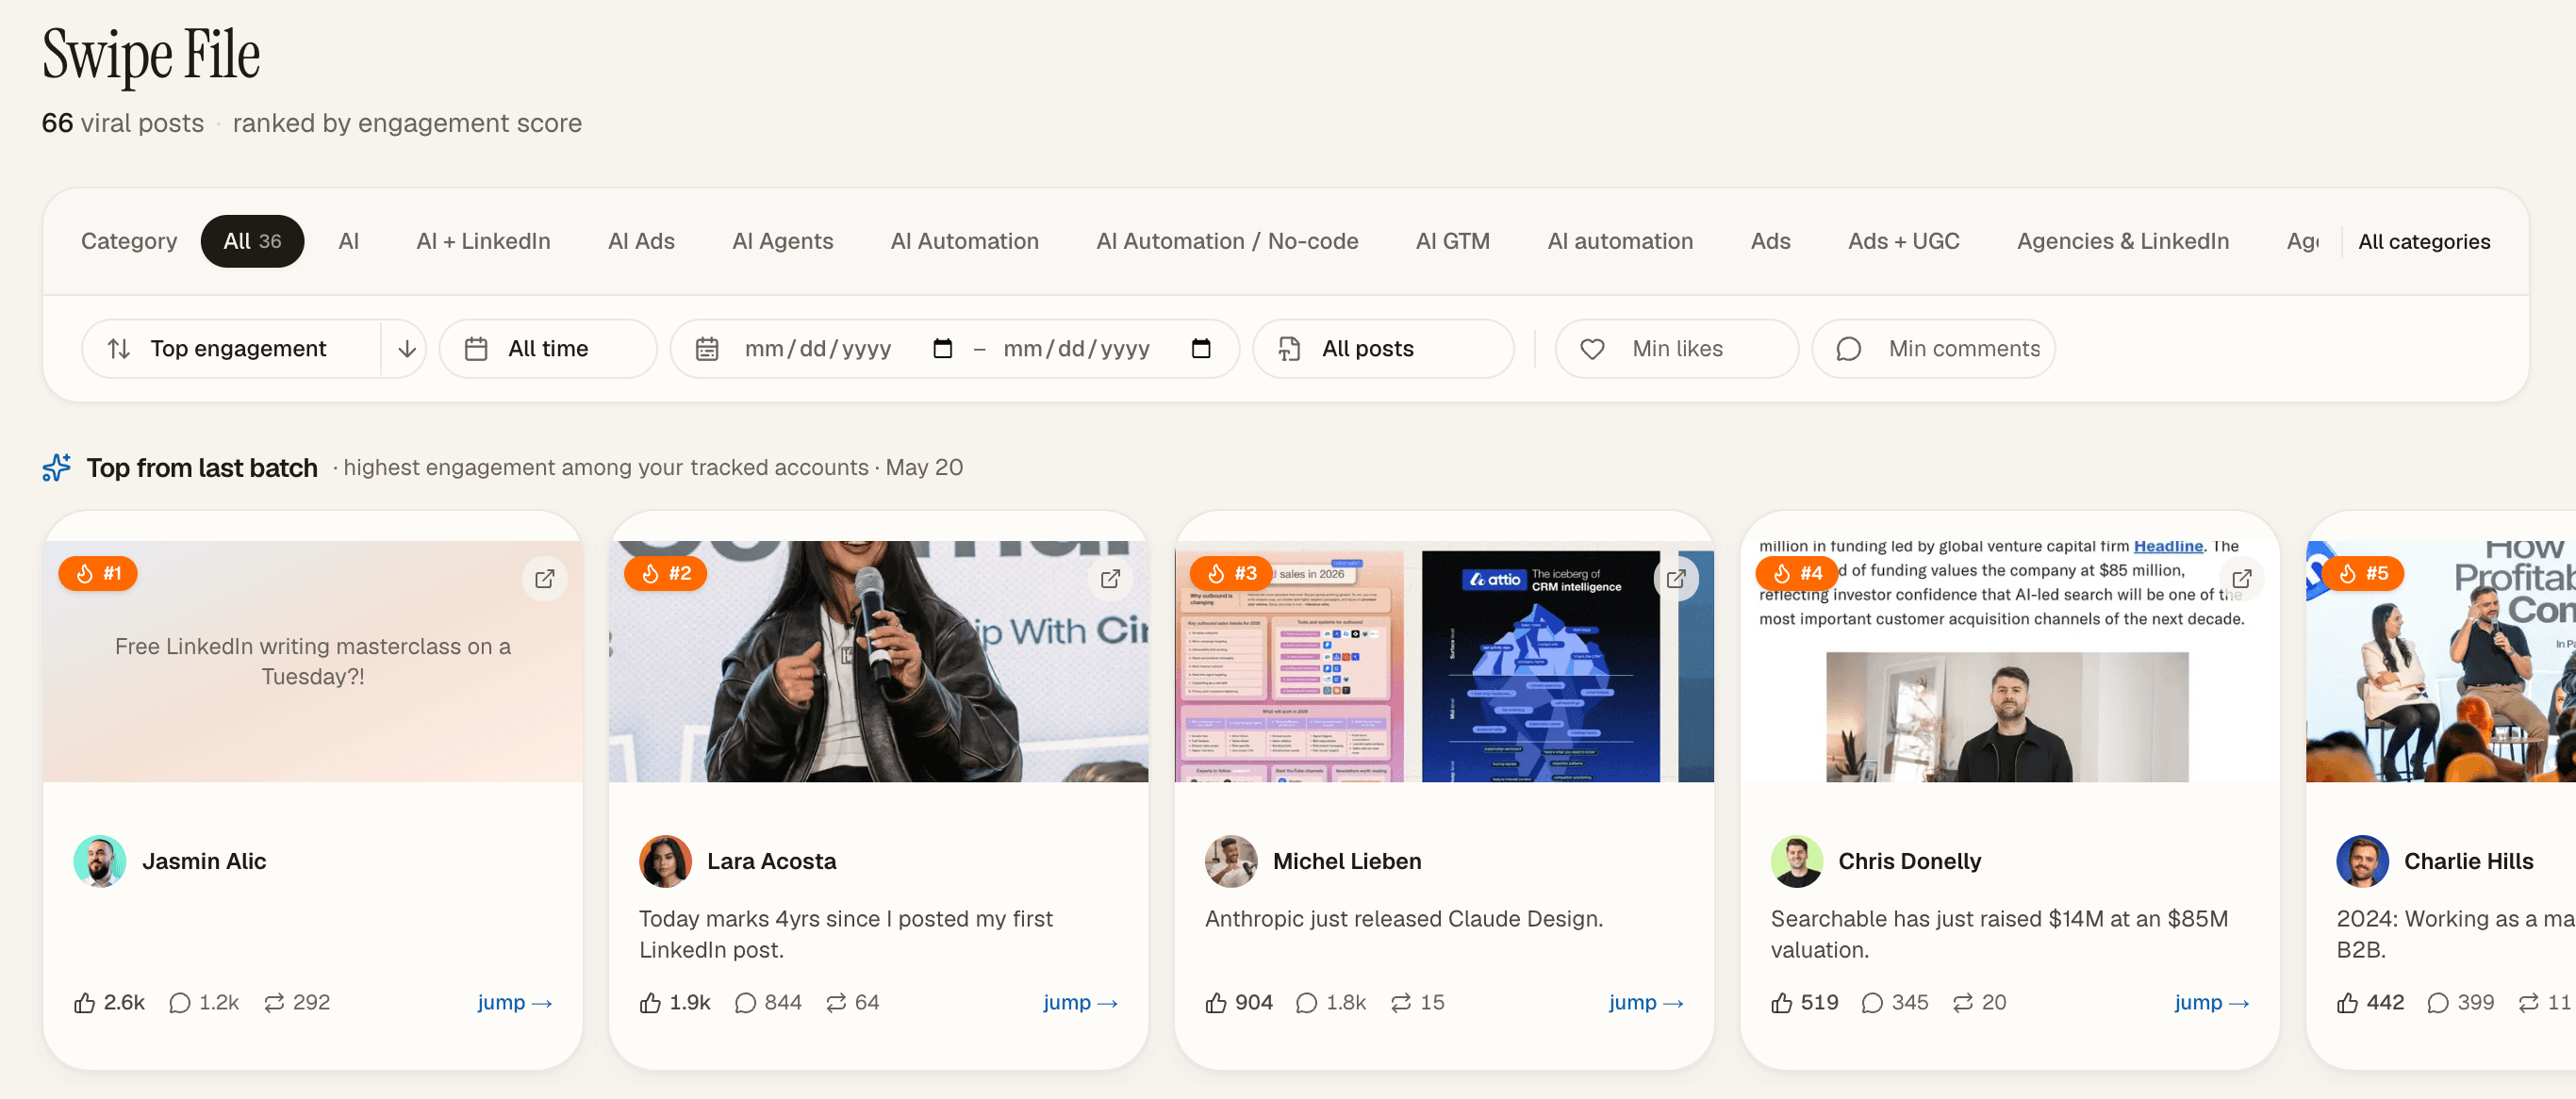Image resolution: width=2576 pixels, height=1099 pixels.
Task: Click Charlie Hills' profile avatar
Action: [x=2363, y=861]
